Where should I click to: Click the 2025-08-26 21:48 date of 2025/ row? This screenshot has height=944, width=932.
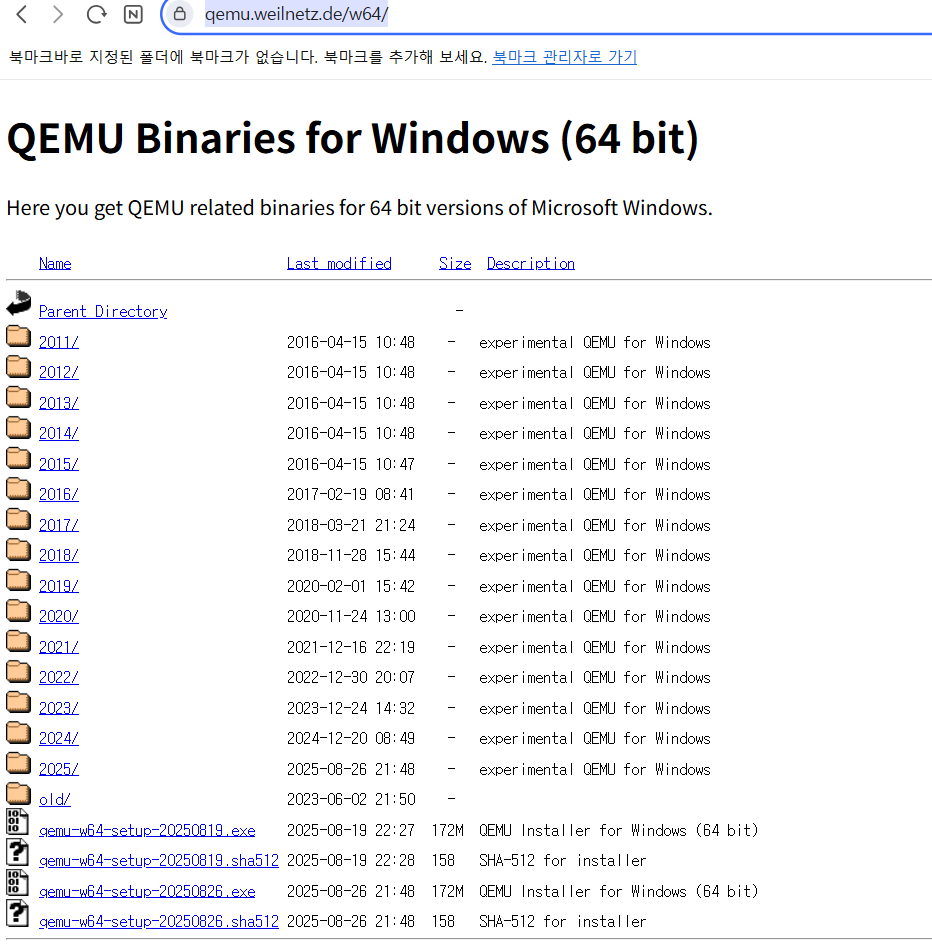(x=350, y=769)
